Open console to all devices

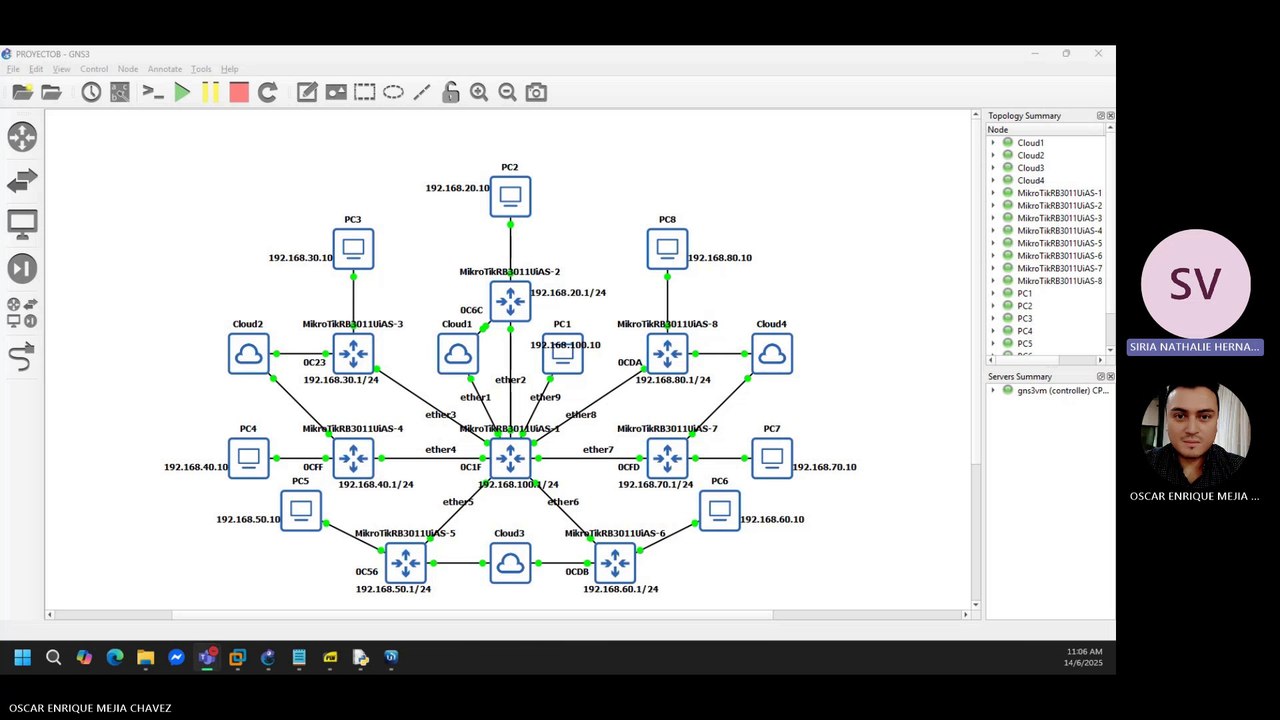point(152,92)
